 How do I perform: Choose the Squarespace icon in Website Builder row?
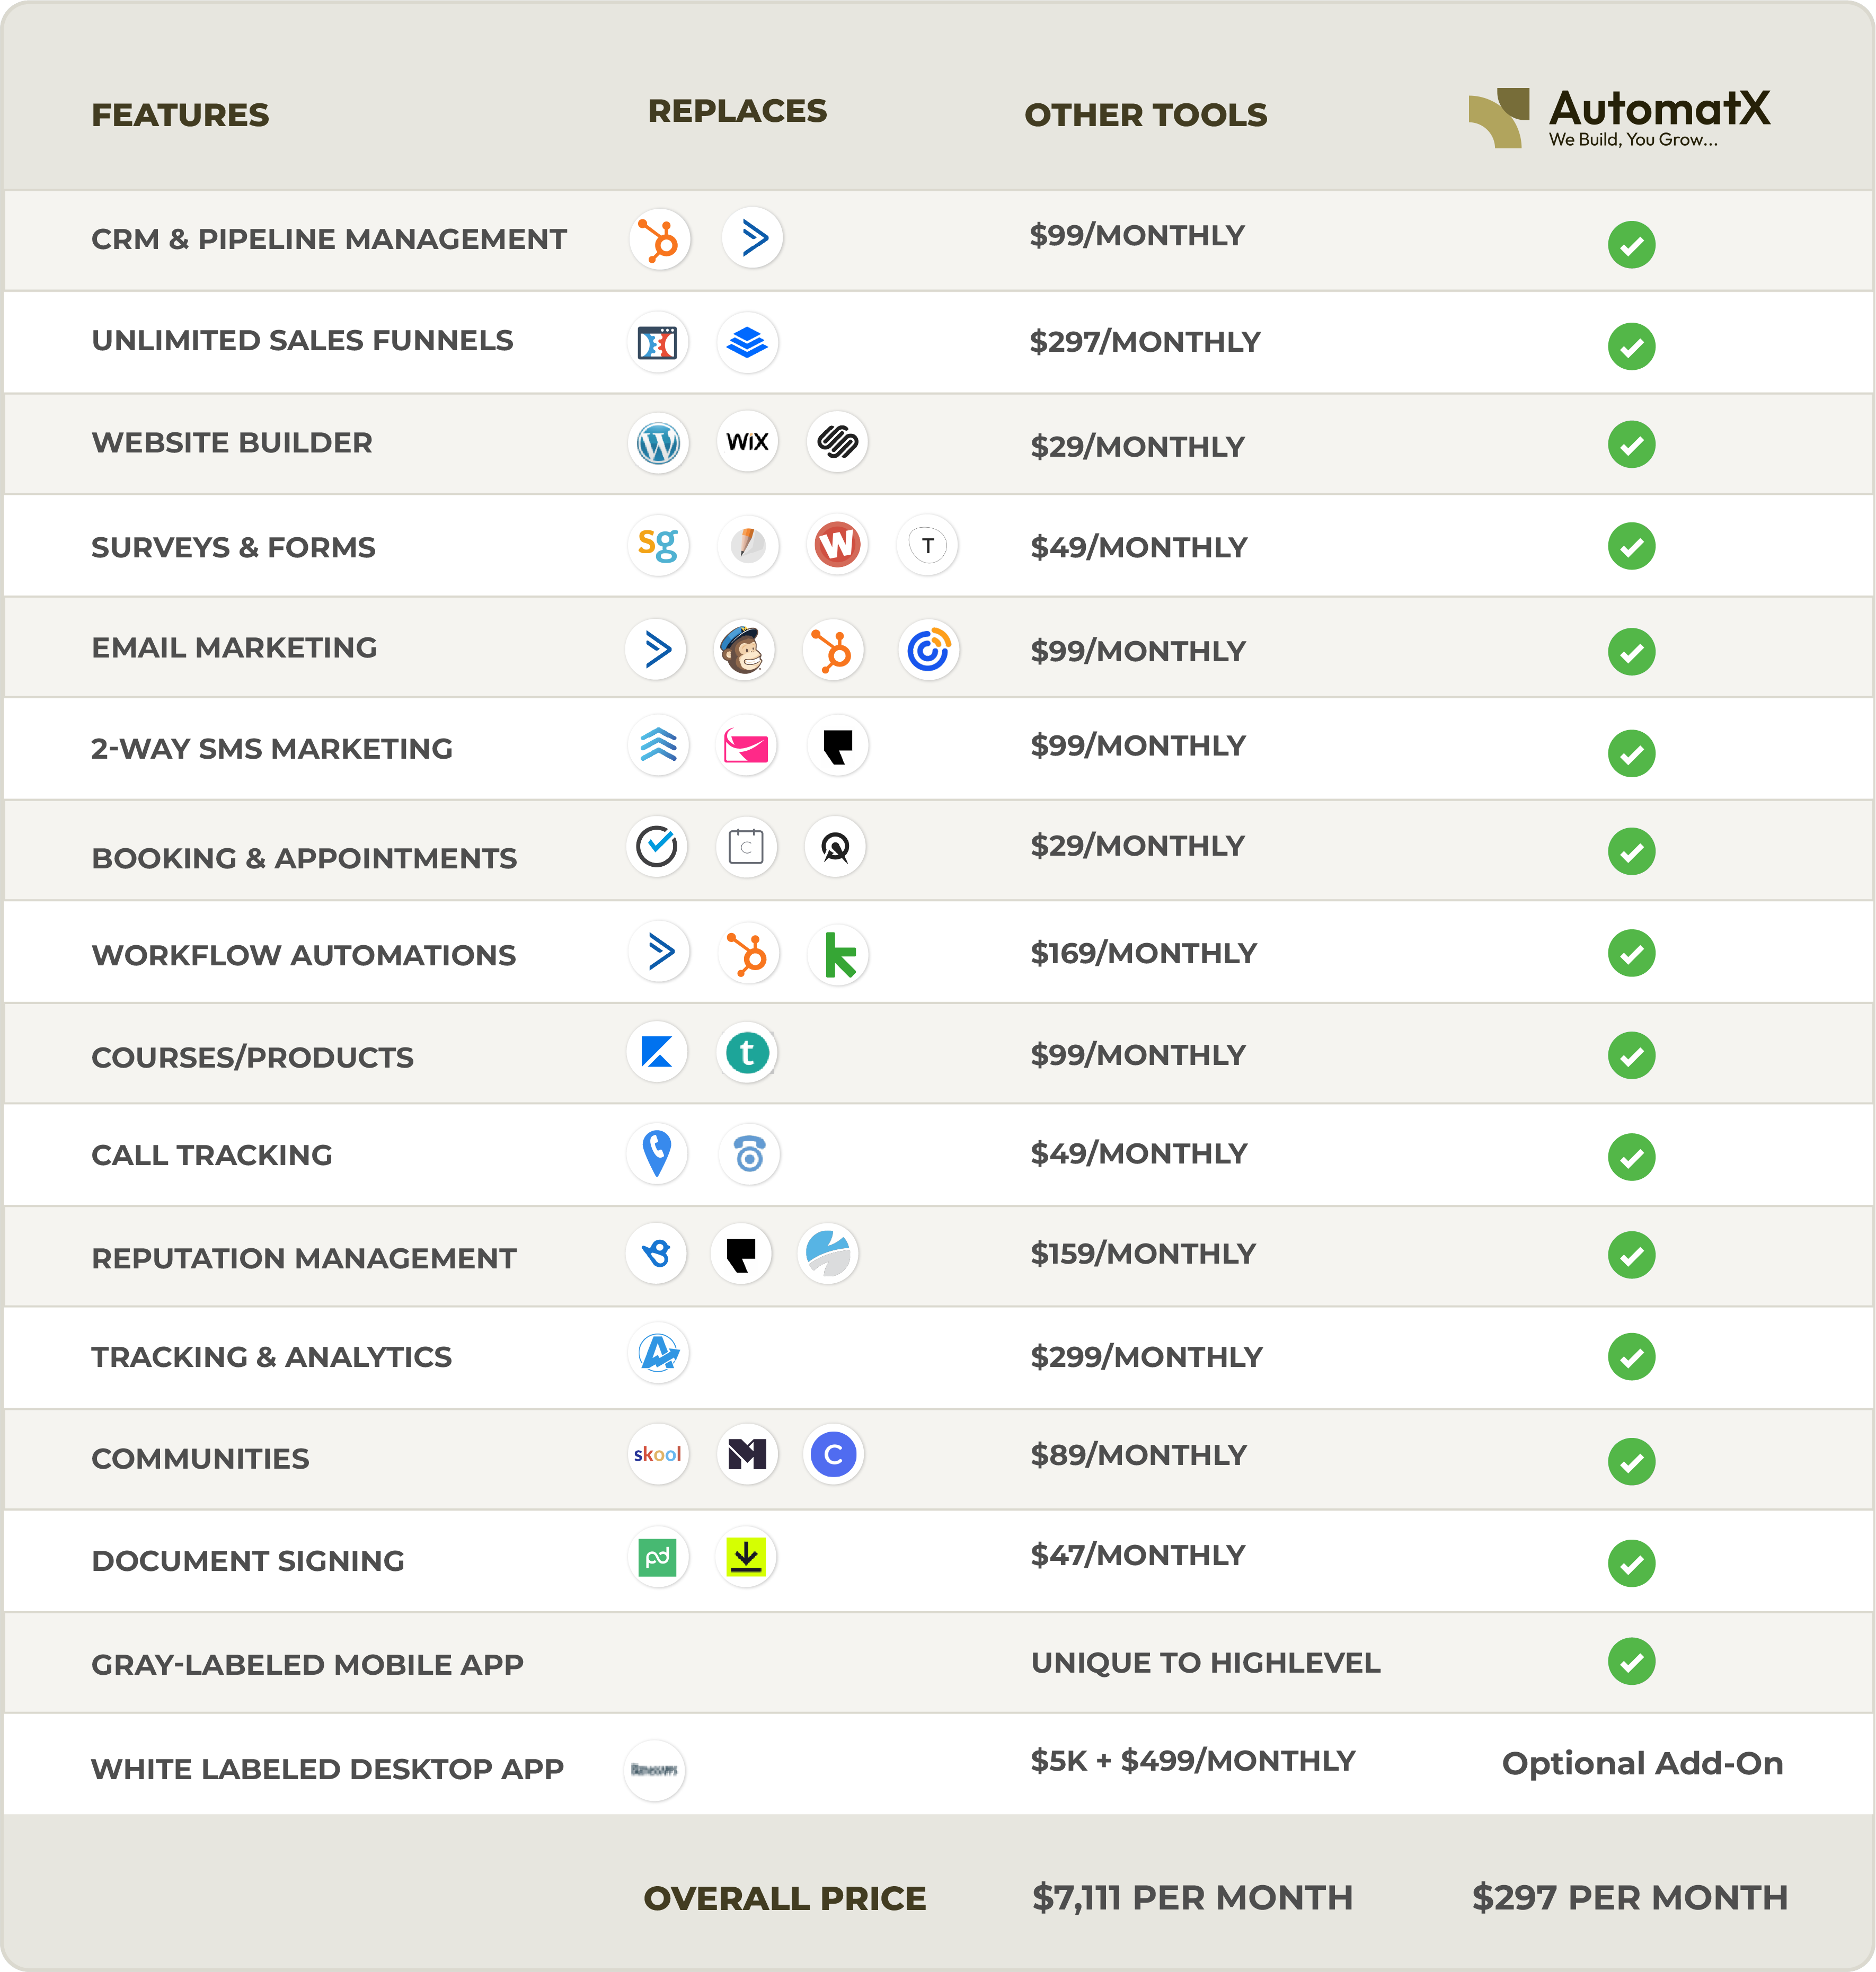click(837, 442)
